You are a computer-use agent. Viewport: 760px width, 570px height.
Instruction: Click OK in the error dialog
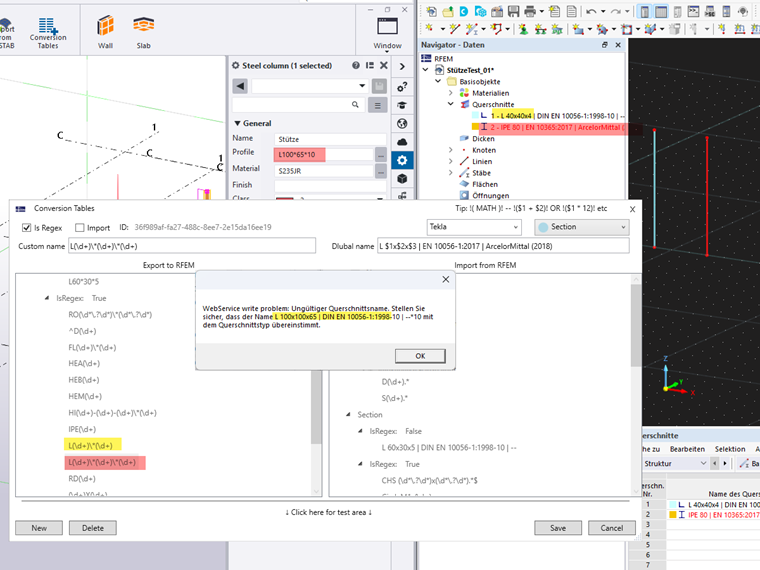pyautogui.click(x=420, y=356)
